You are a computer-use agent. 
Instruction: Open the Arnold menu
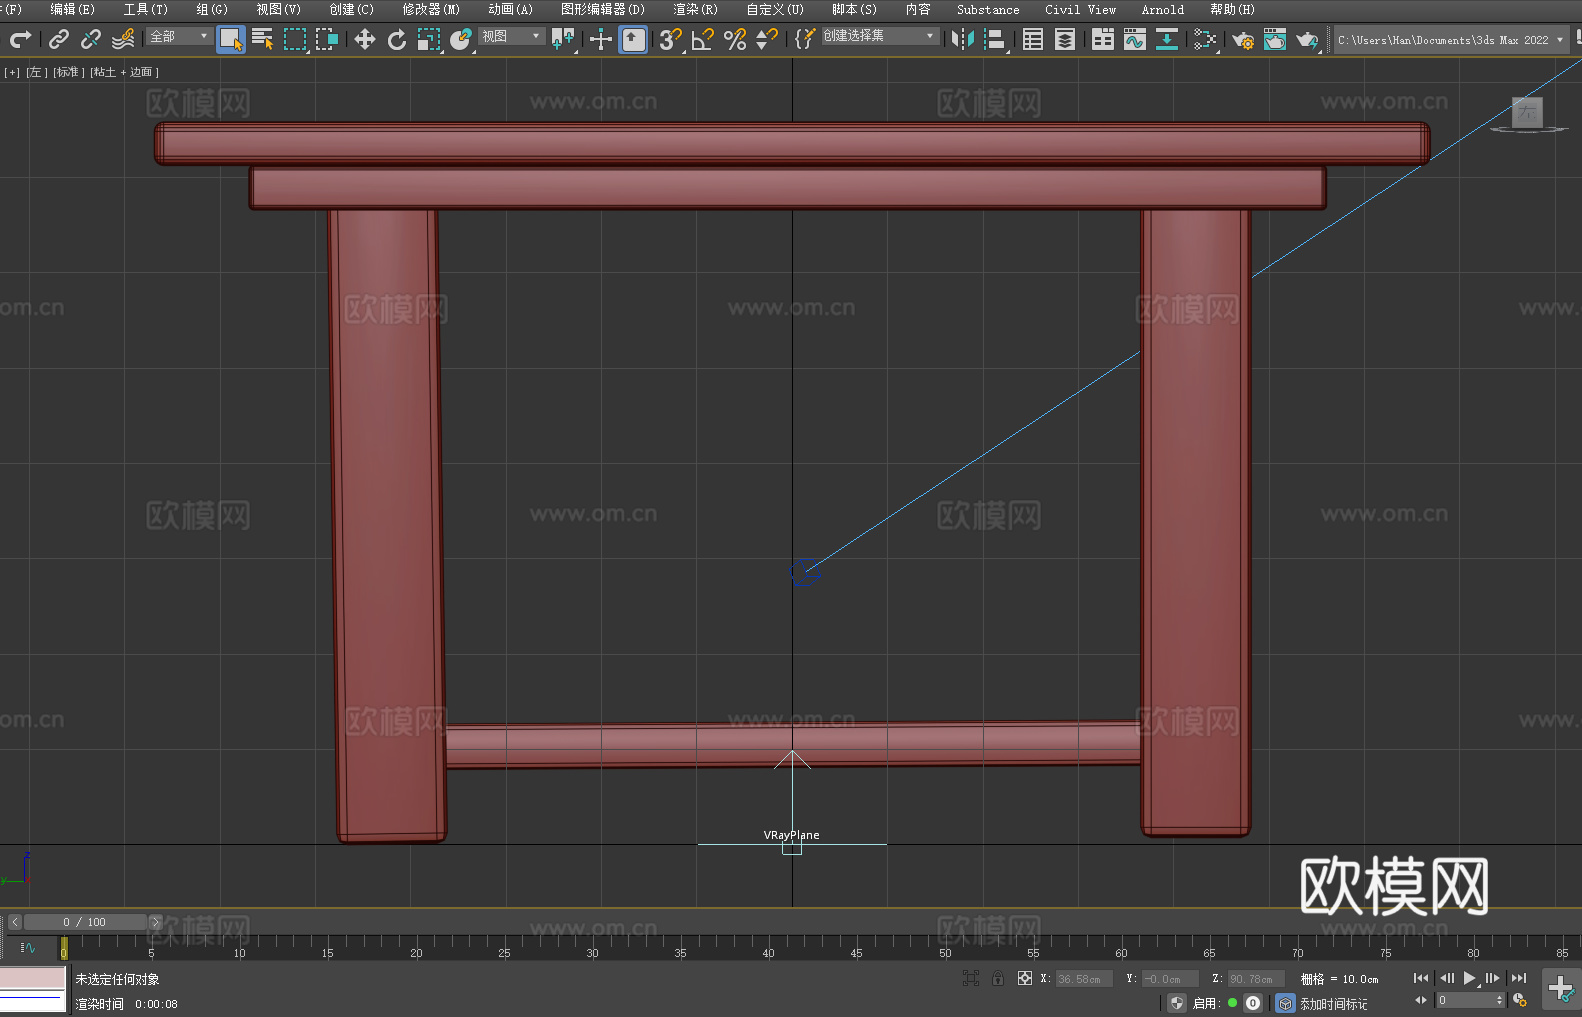[x=1162, y=9]
